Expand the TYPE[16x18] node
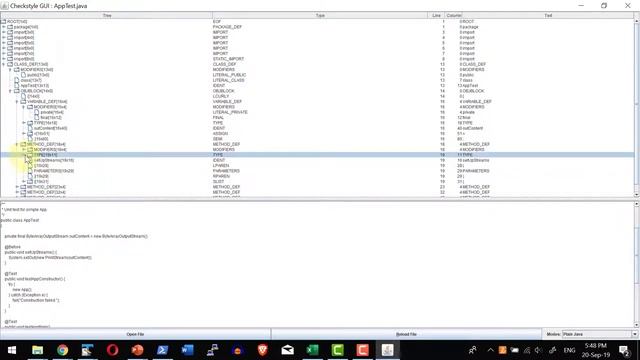The width and height of the screenshot is (640, 360). (24, 122)
